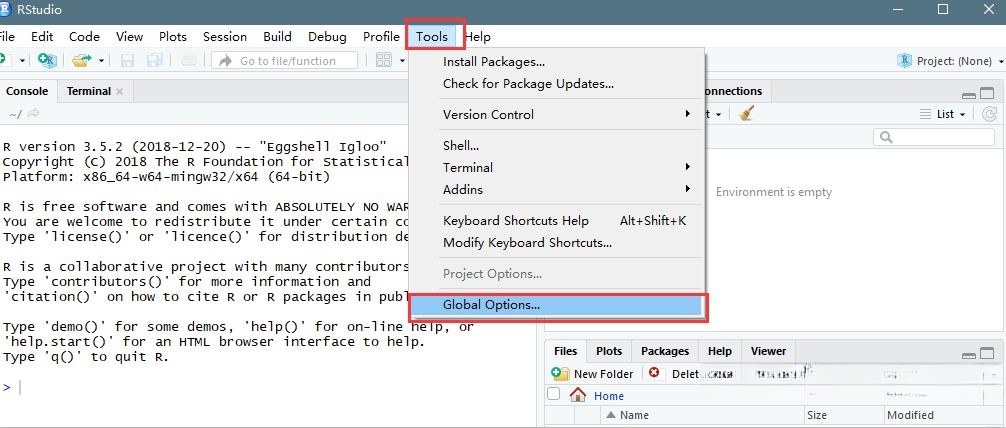
Task: Click the create R project icon
Action: coord(46,61)
